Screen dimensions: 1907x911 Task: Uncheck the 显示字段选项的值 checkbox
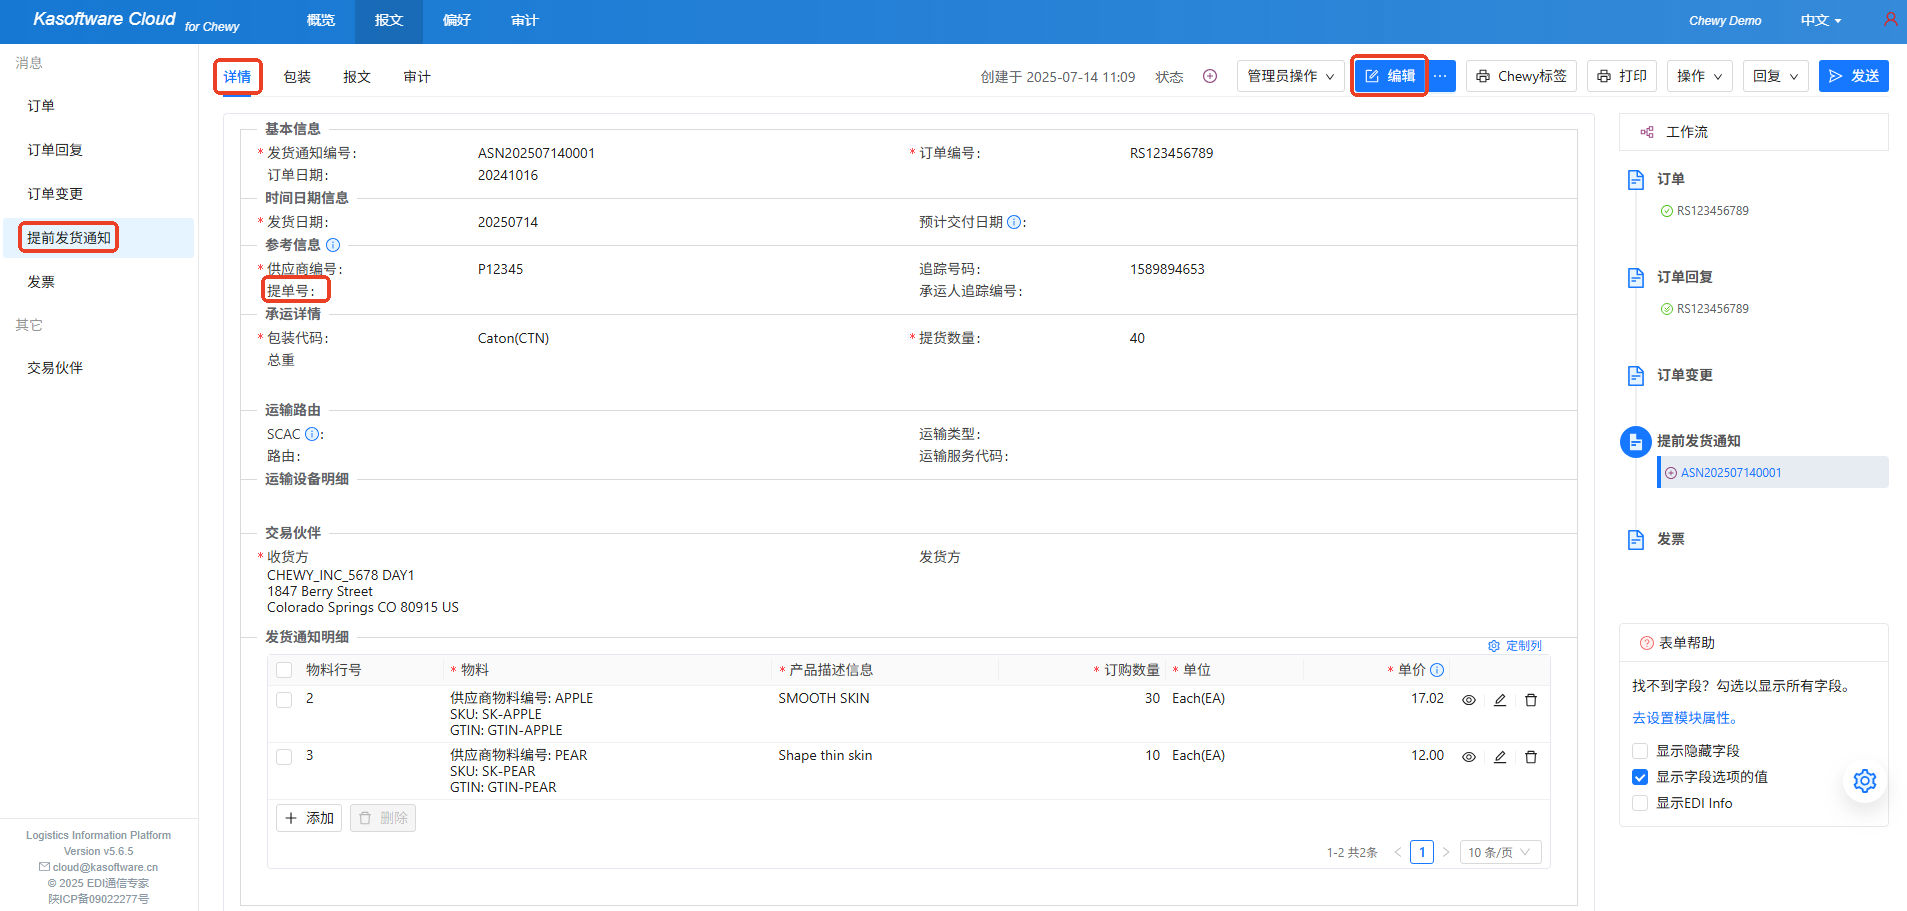[1640, 777]
